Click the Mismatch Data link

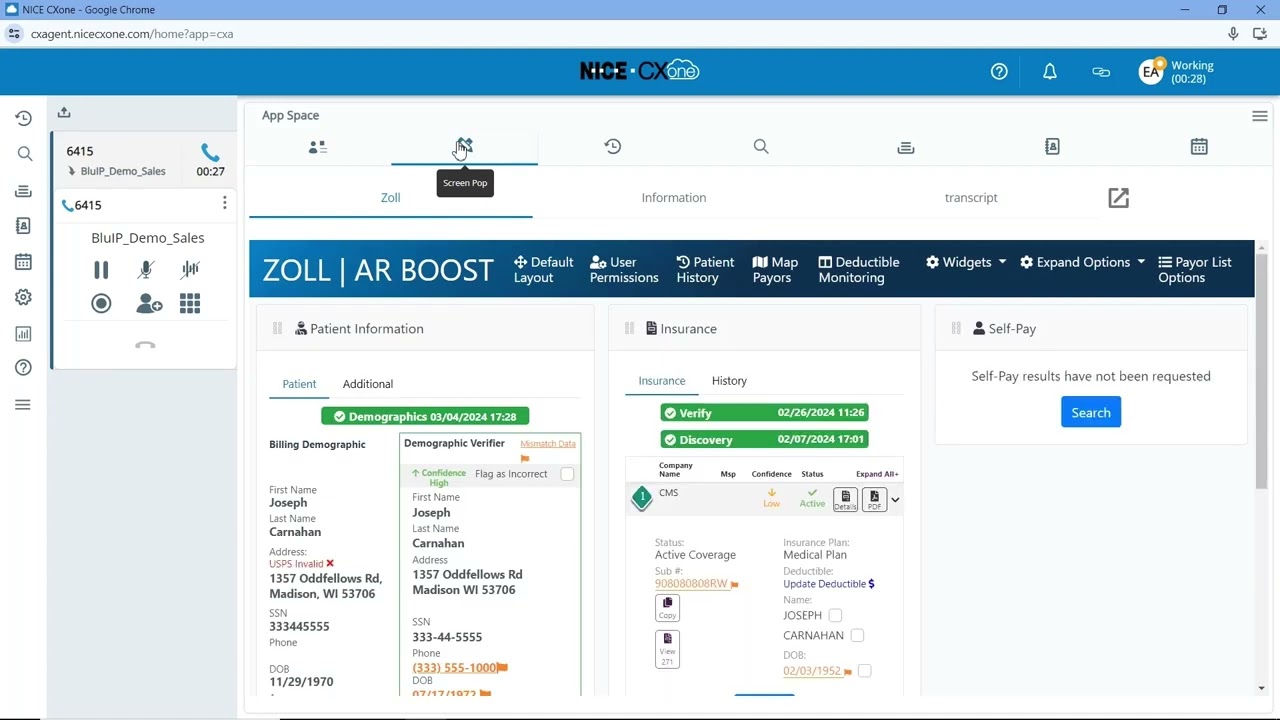tap(548, 444)
